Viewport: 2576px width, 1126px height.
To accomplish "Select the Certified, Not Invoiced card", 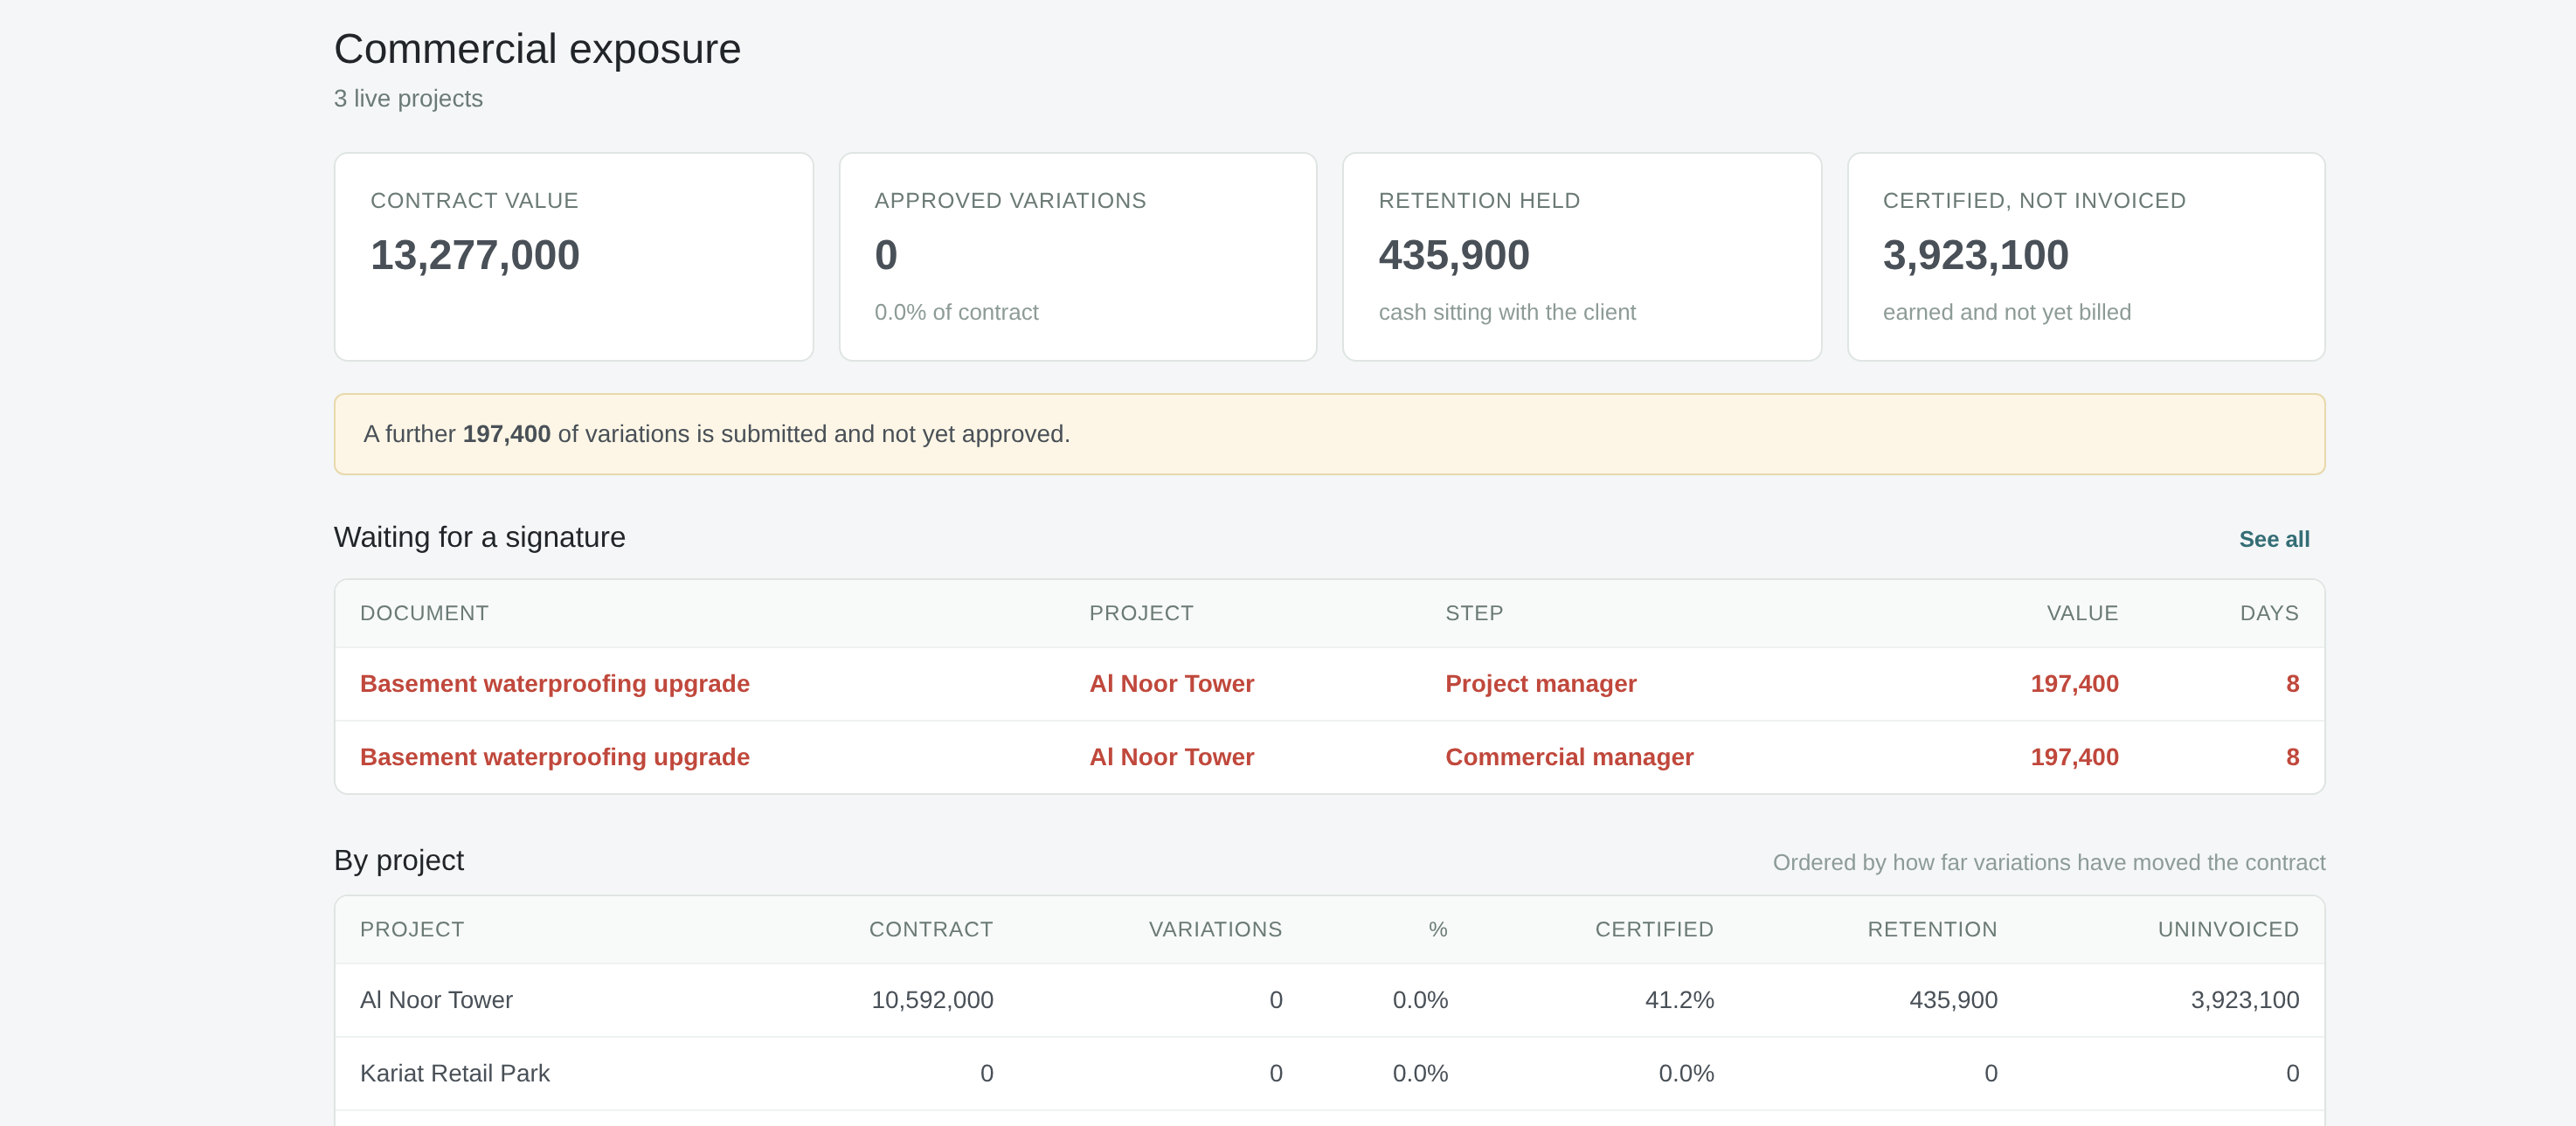I will [2086, 257].
